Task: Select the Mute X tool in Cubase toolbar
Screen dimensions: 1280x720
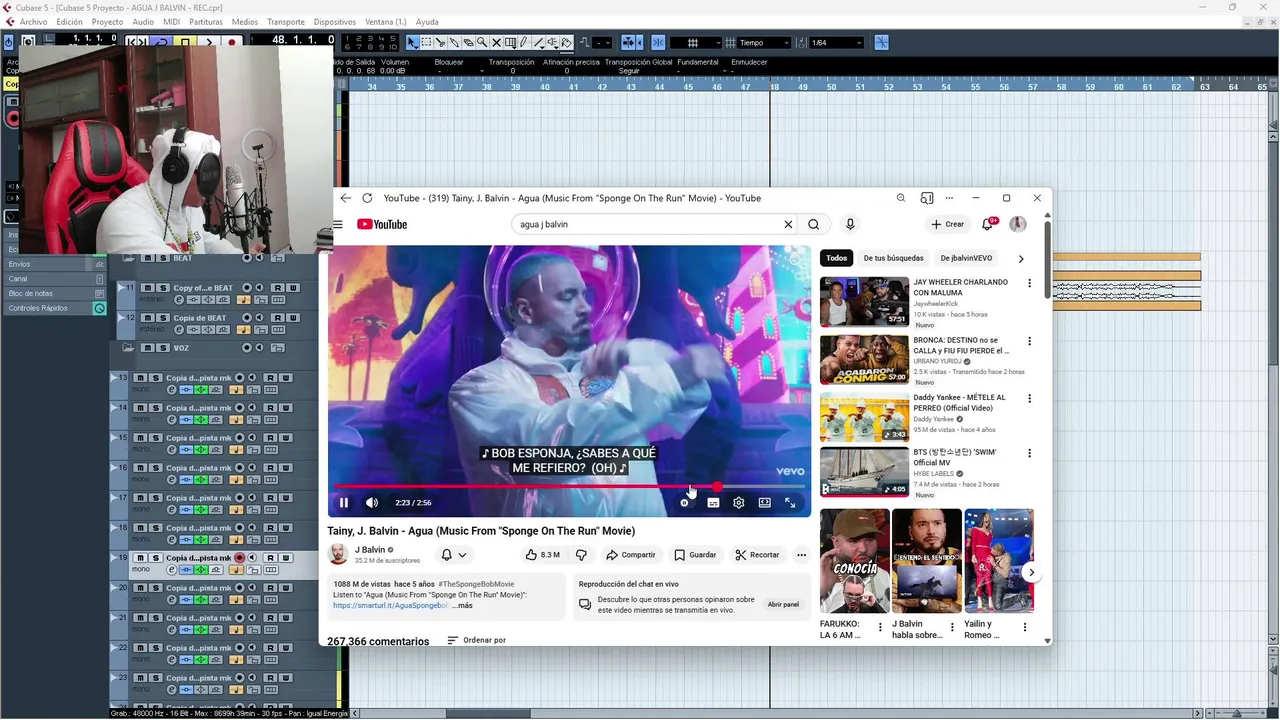Action: tap(496, 43)
